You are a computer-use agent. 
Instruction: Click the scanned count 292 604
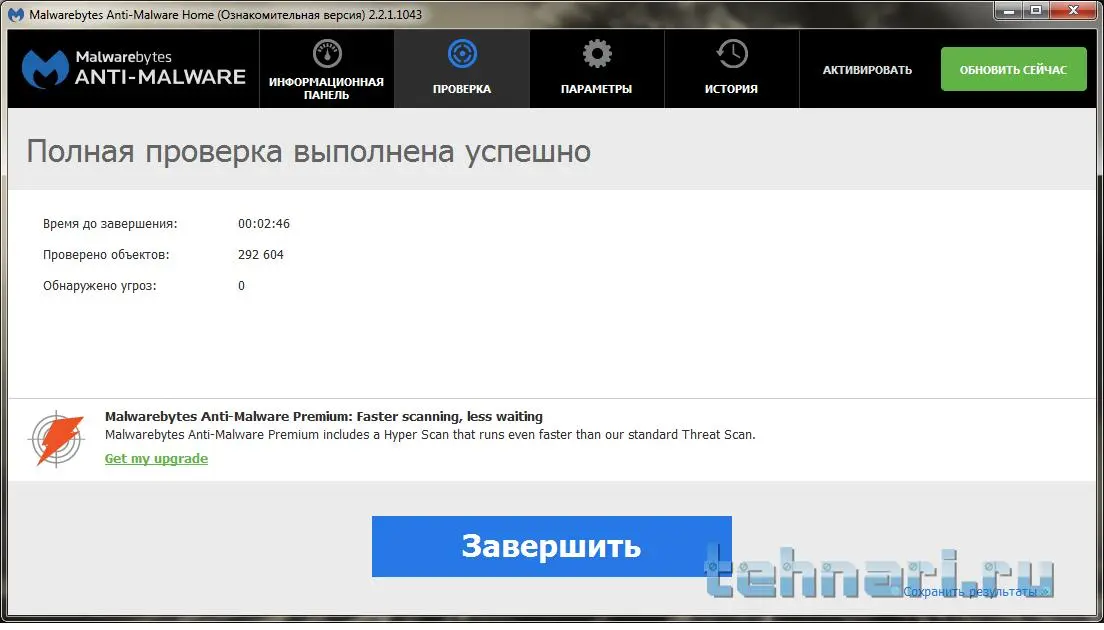click(261, 255)
